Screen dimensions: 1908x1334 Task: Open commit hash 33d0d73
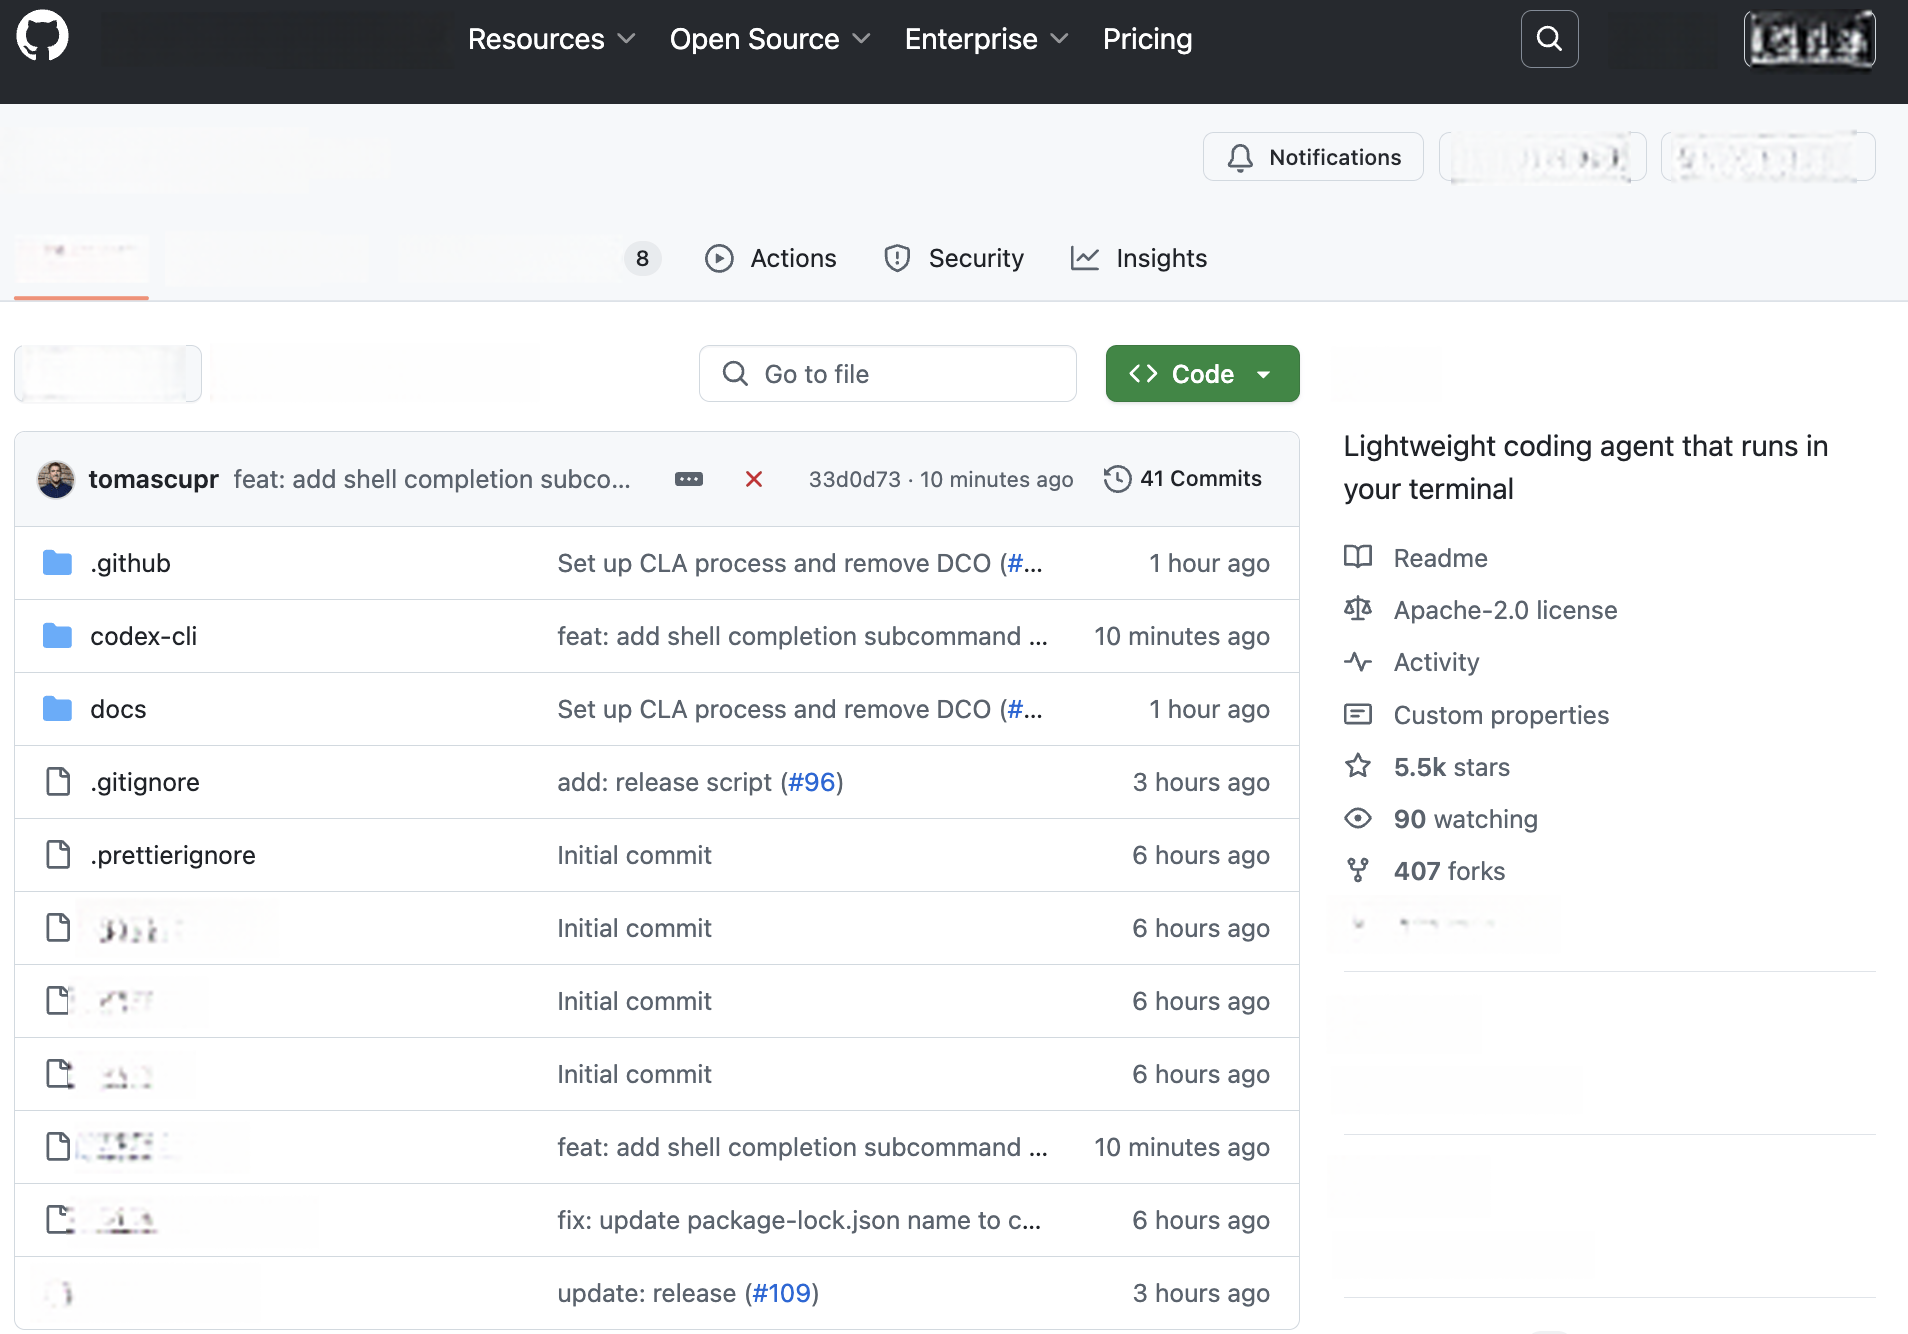tap(855, 479)
